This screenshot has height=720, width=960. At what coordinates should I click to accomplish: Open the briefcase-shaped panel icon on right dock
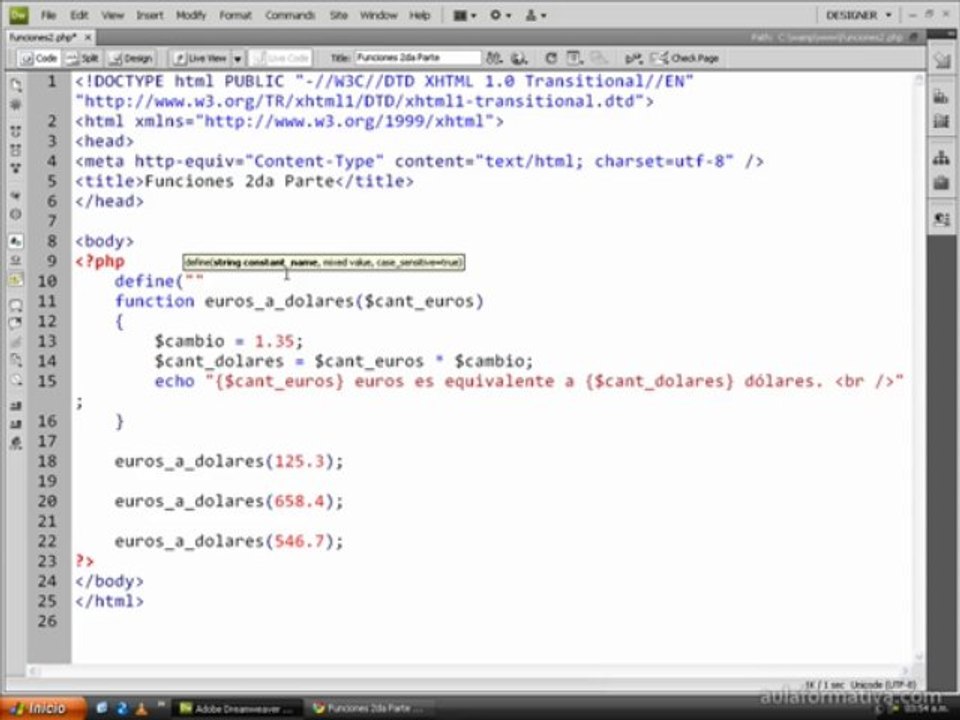942,182
